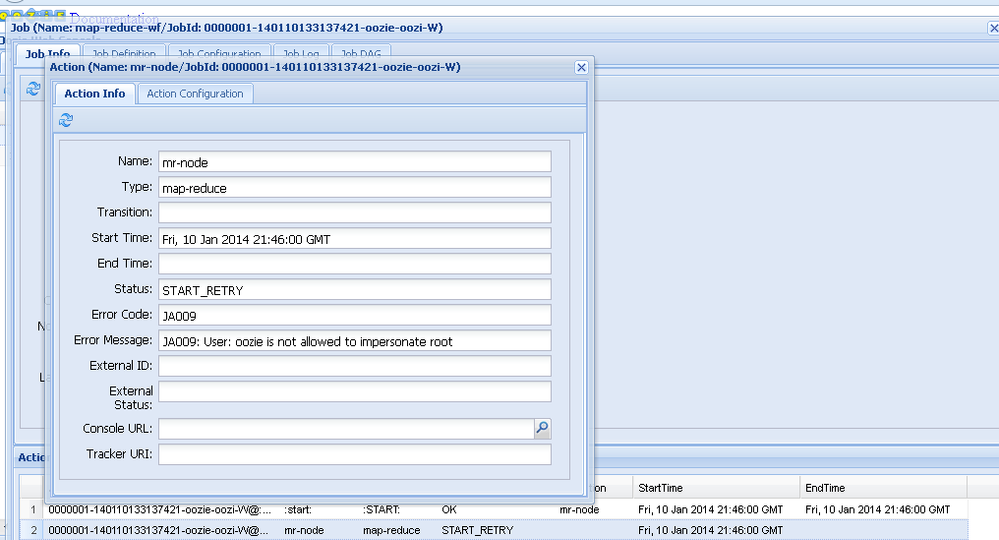The image size is (999, 540).
Task: Open the Action Configuration tab
Action: pos(196,94)
